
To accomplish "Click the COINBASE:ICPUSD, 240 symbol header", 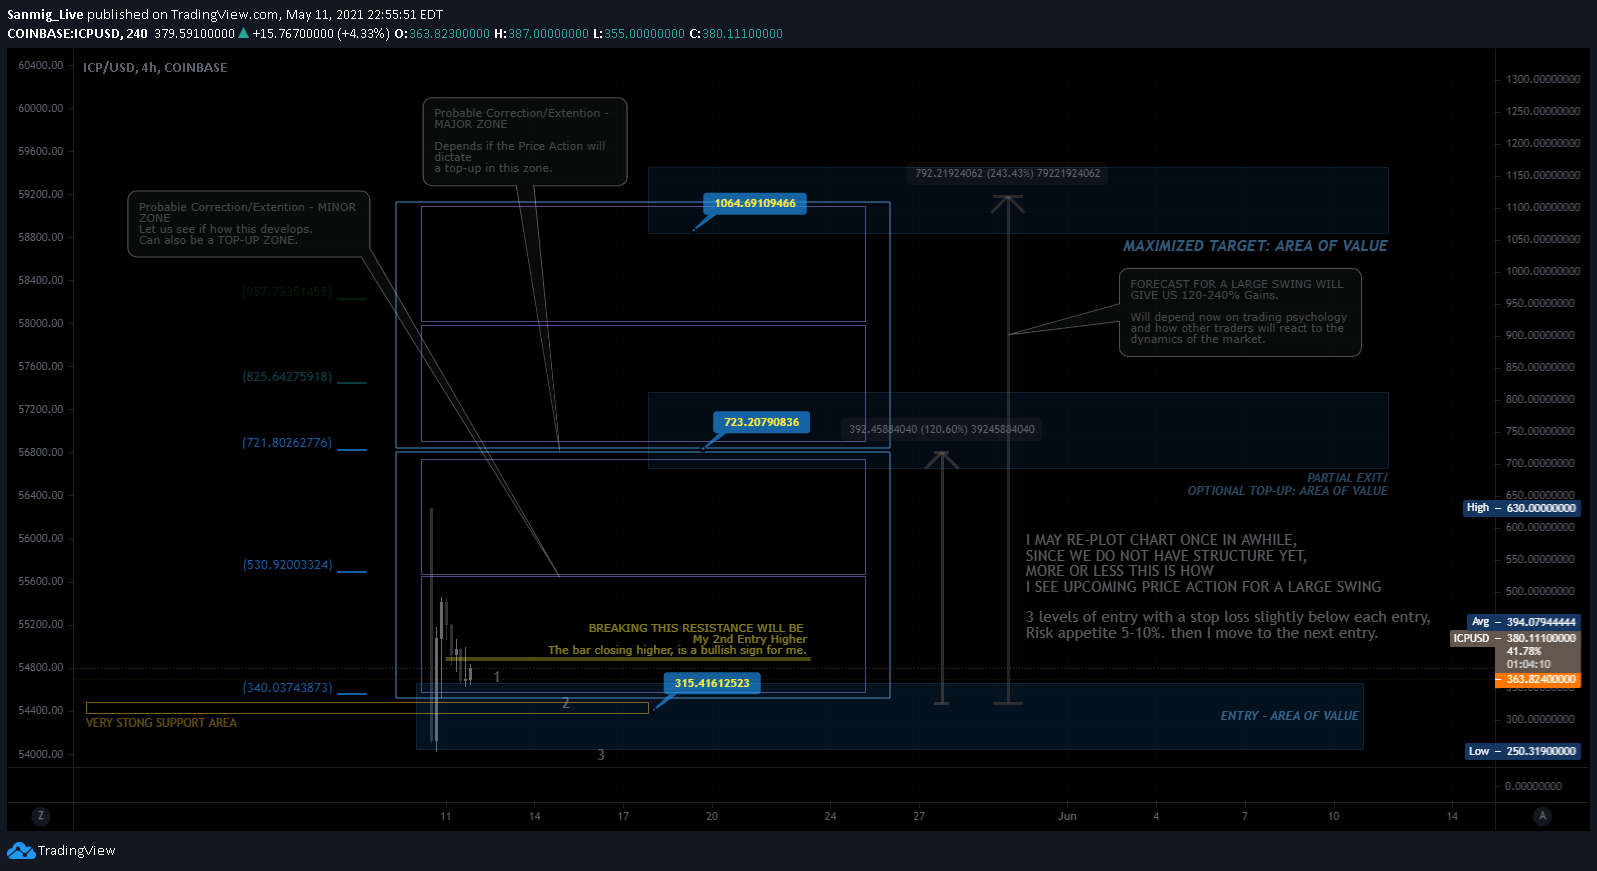I will tap(77, 34).
